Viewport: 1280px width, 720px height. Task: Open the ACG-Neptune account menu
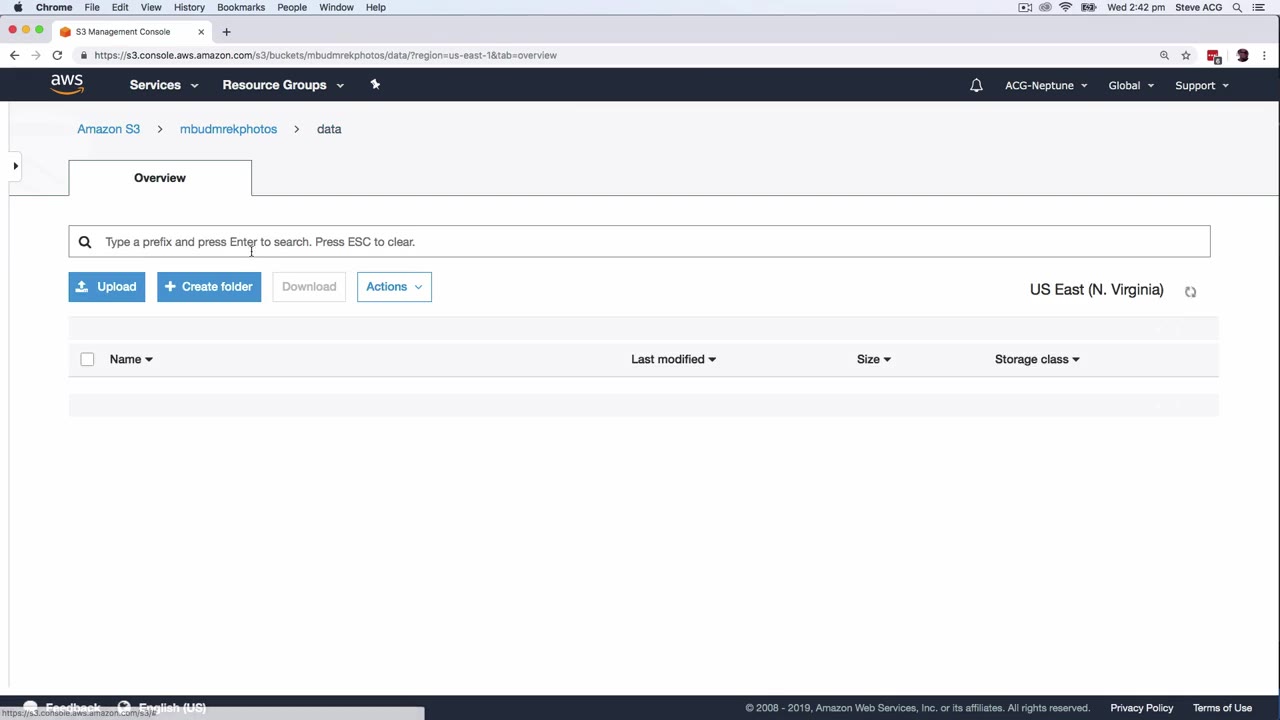click(1046, 85)
